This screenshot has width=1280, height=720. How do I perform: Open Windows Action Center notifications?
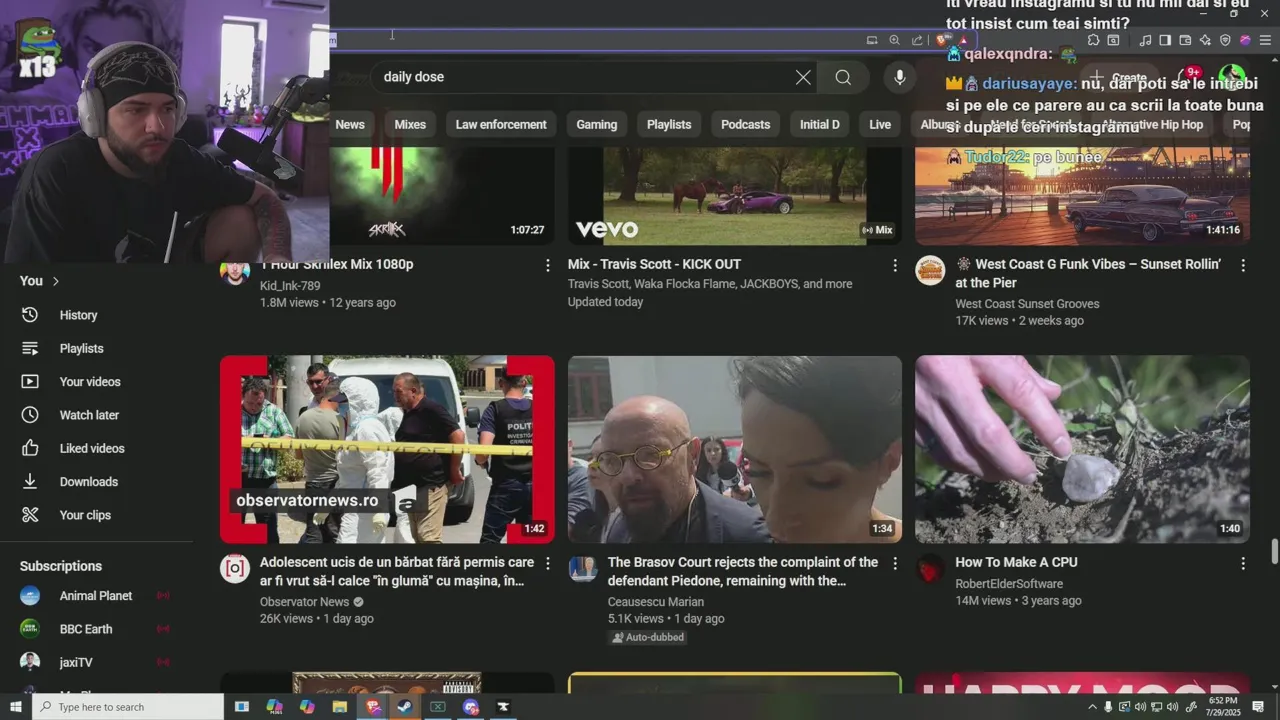click(x=1259, y=707)
